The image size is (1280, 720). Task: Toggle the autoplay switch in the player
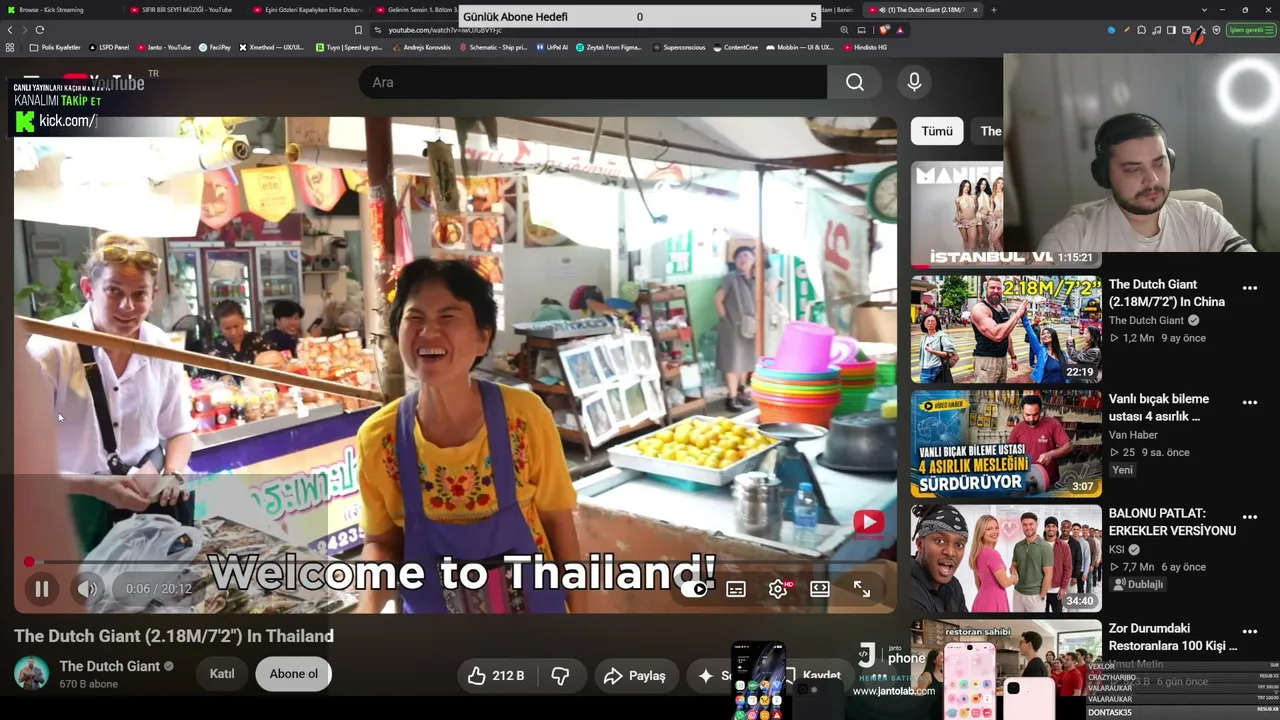click(694, 589)
